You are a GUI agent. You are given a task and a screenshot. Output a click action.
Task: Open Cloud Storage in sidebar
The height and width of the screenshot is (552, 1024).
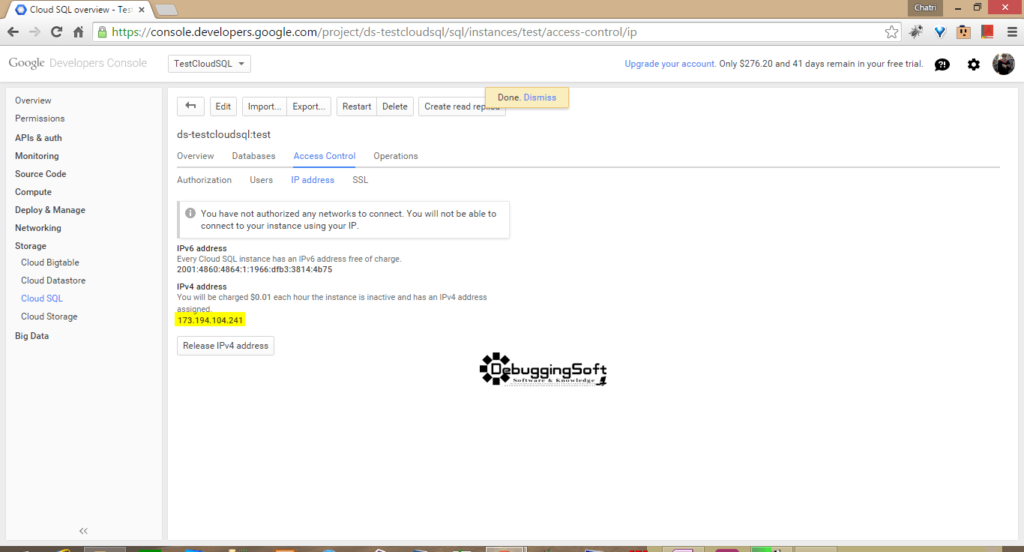coord(49,316)
